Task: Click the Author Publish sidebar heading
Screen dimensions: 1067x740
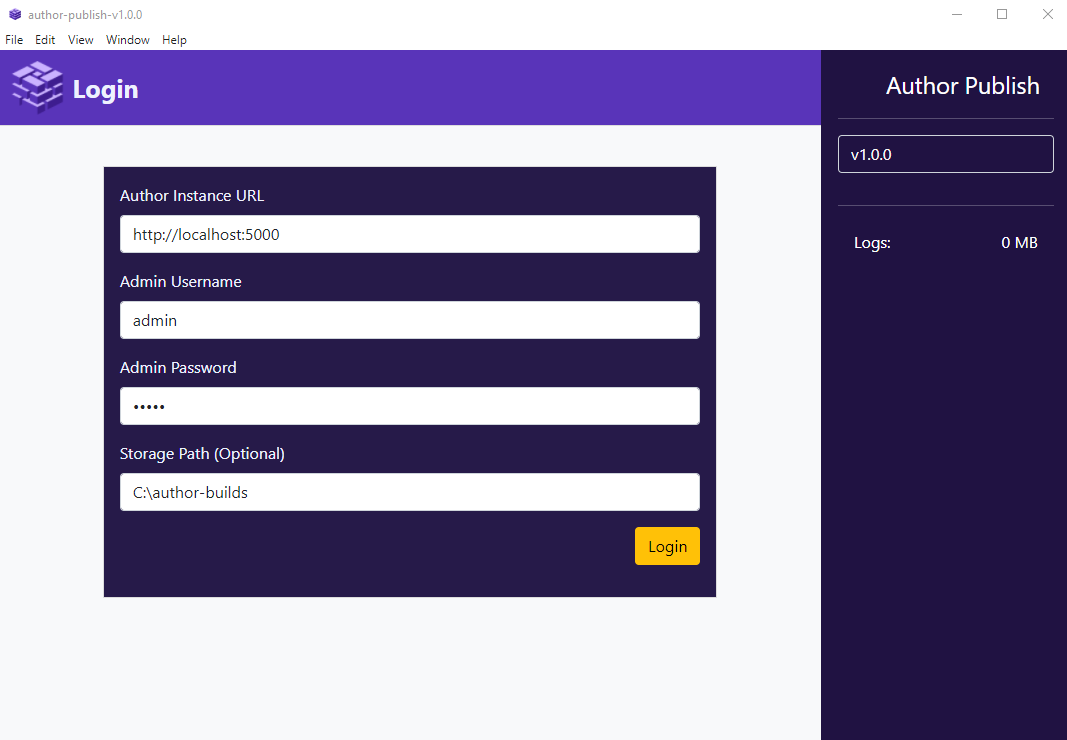Action: click(962, 86)
